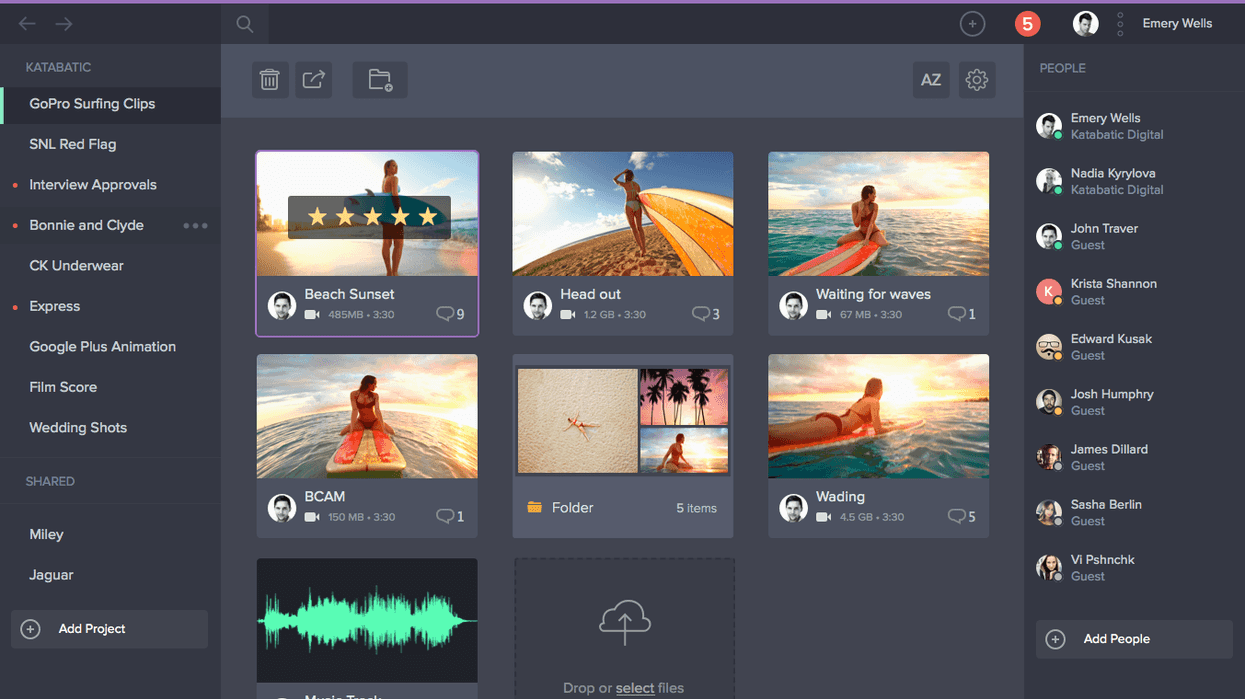Open the notifications badge showing 5

(1028, 24)
